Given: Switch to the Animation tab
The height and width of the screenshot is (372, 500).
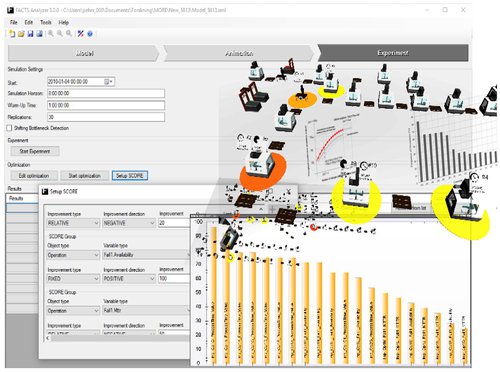Looking at the screenshot, I should point(238,53).
